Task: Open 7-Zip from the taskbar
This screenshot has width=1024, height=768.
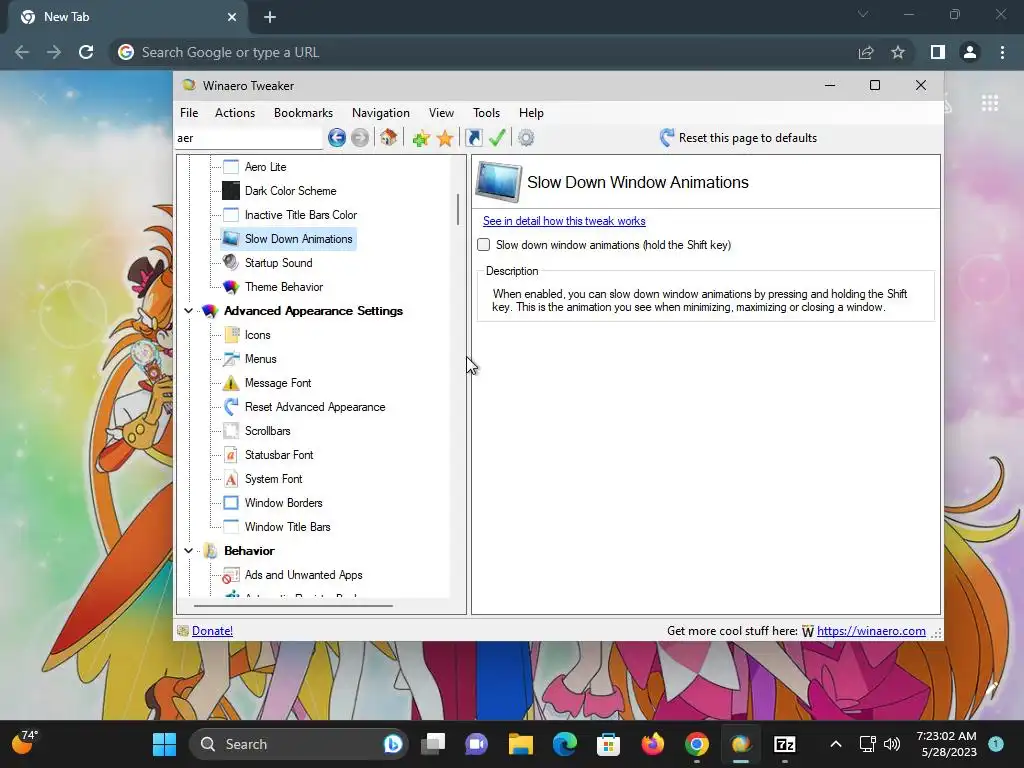Action: tap(784, 744)
